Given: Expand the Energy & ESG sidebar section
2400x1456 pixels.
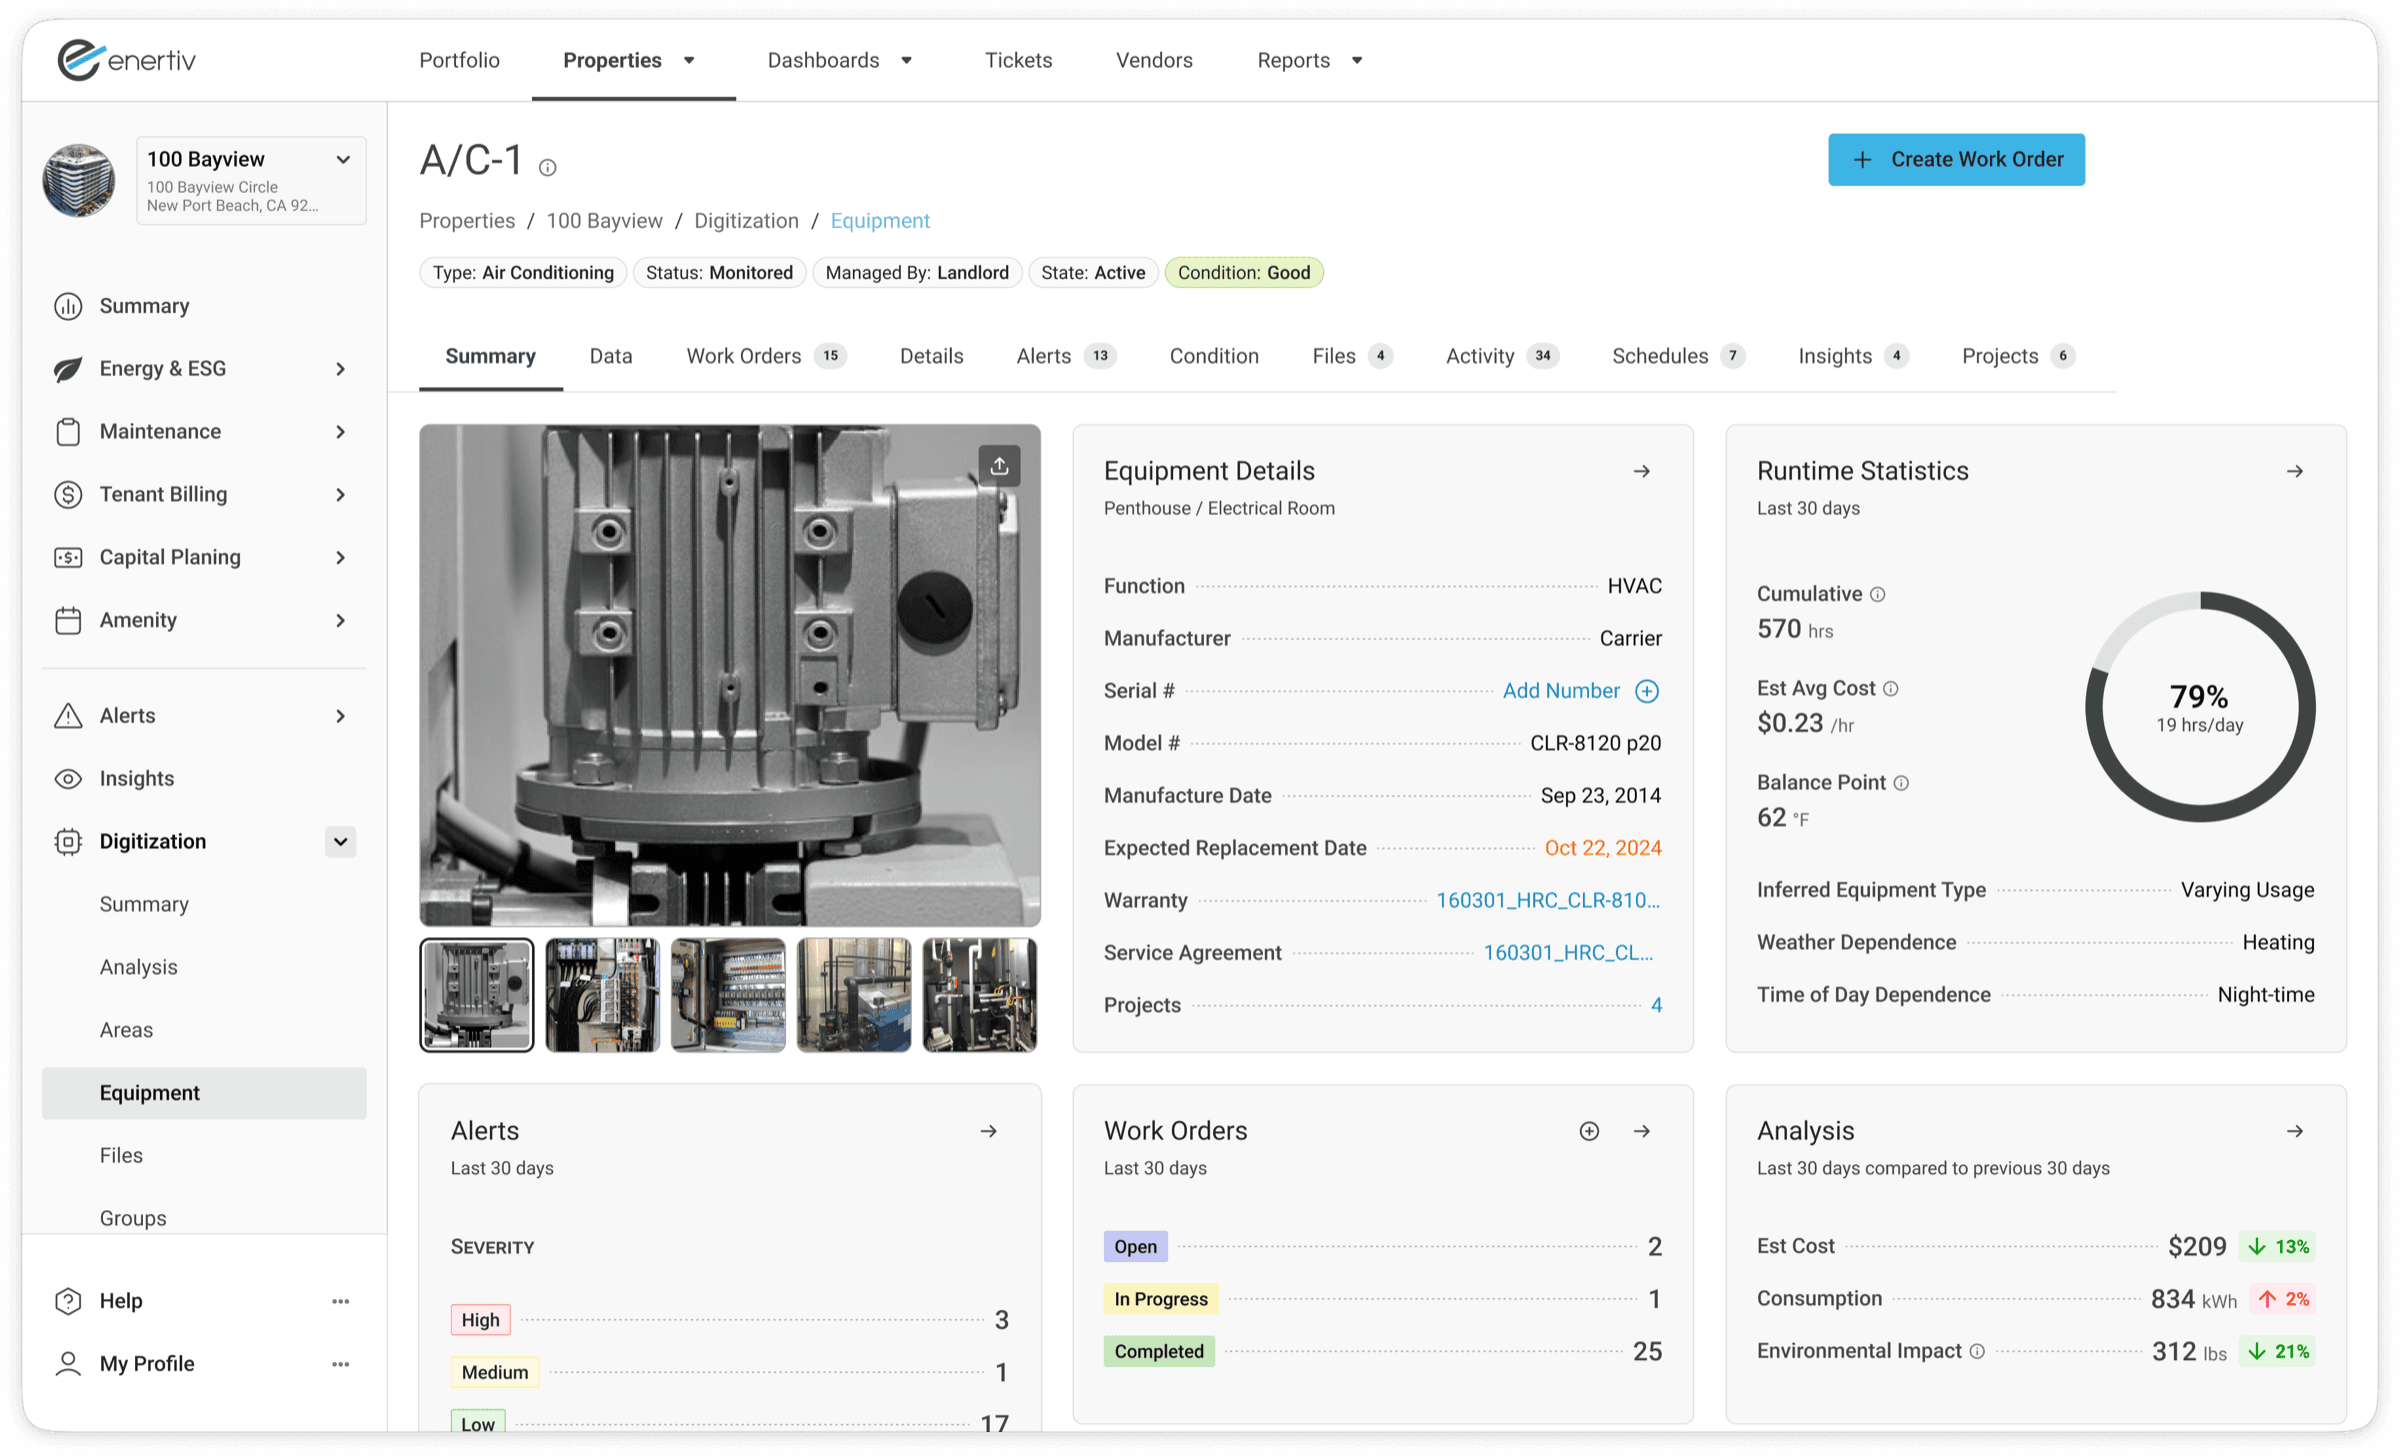Looking at the screenshot, I should pyautogui.click(x=340, y=369).
